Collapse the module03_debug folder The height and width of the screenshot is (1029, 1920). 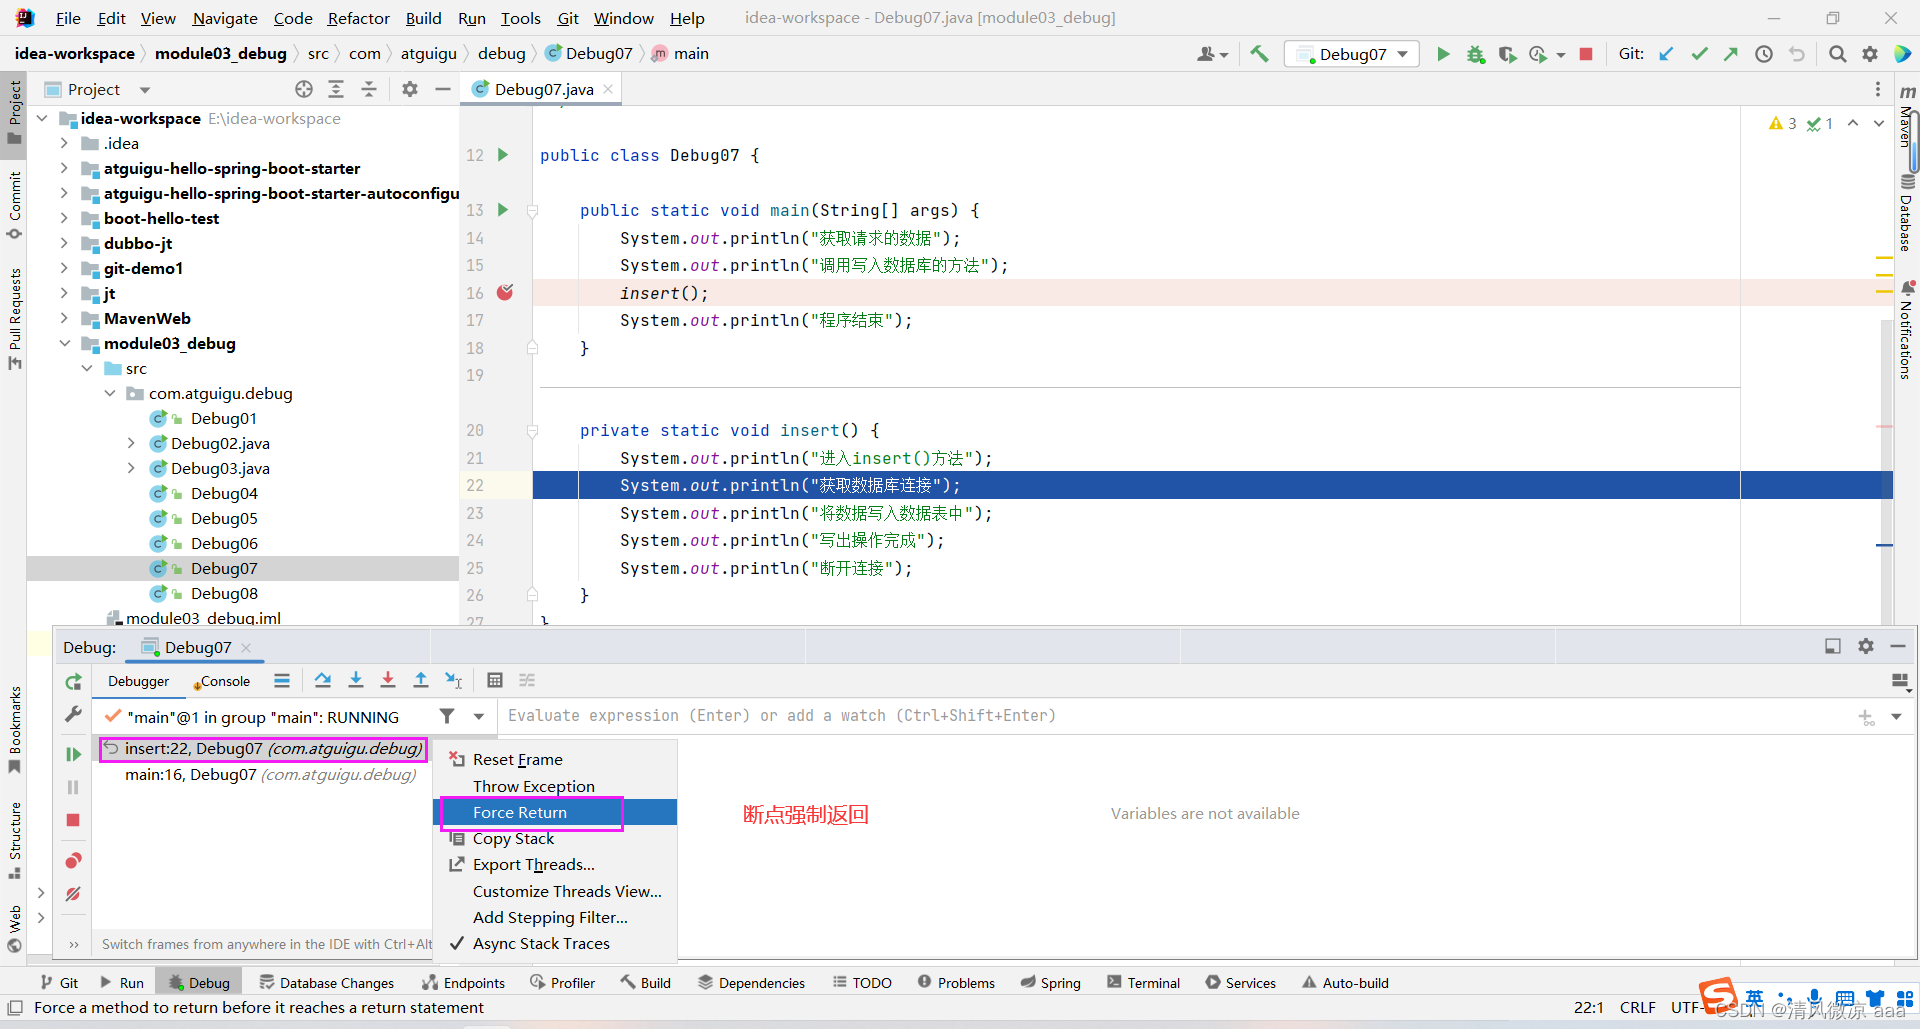[64, 343]
